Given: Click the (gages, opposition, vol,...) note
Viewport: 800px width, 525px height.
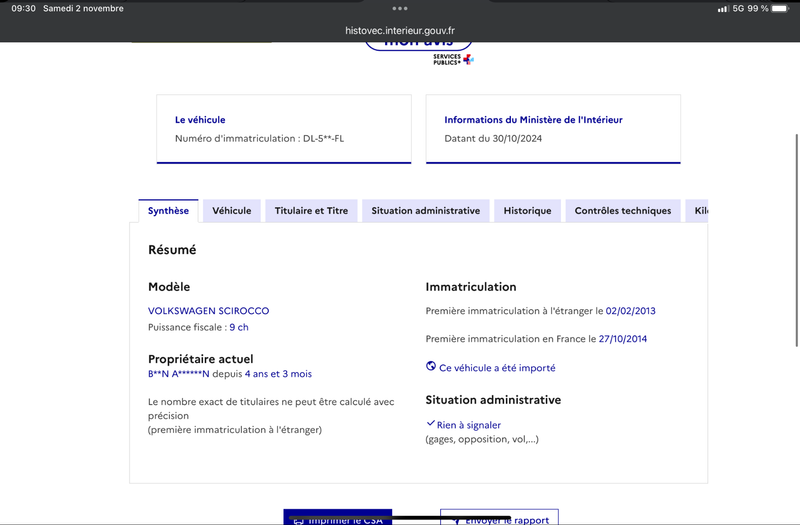Looking at the screenshot, I should point(482,439).
